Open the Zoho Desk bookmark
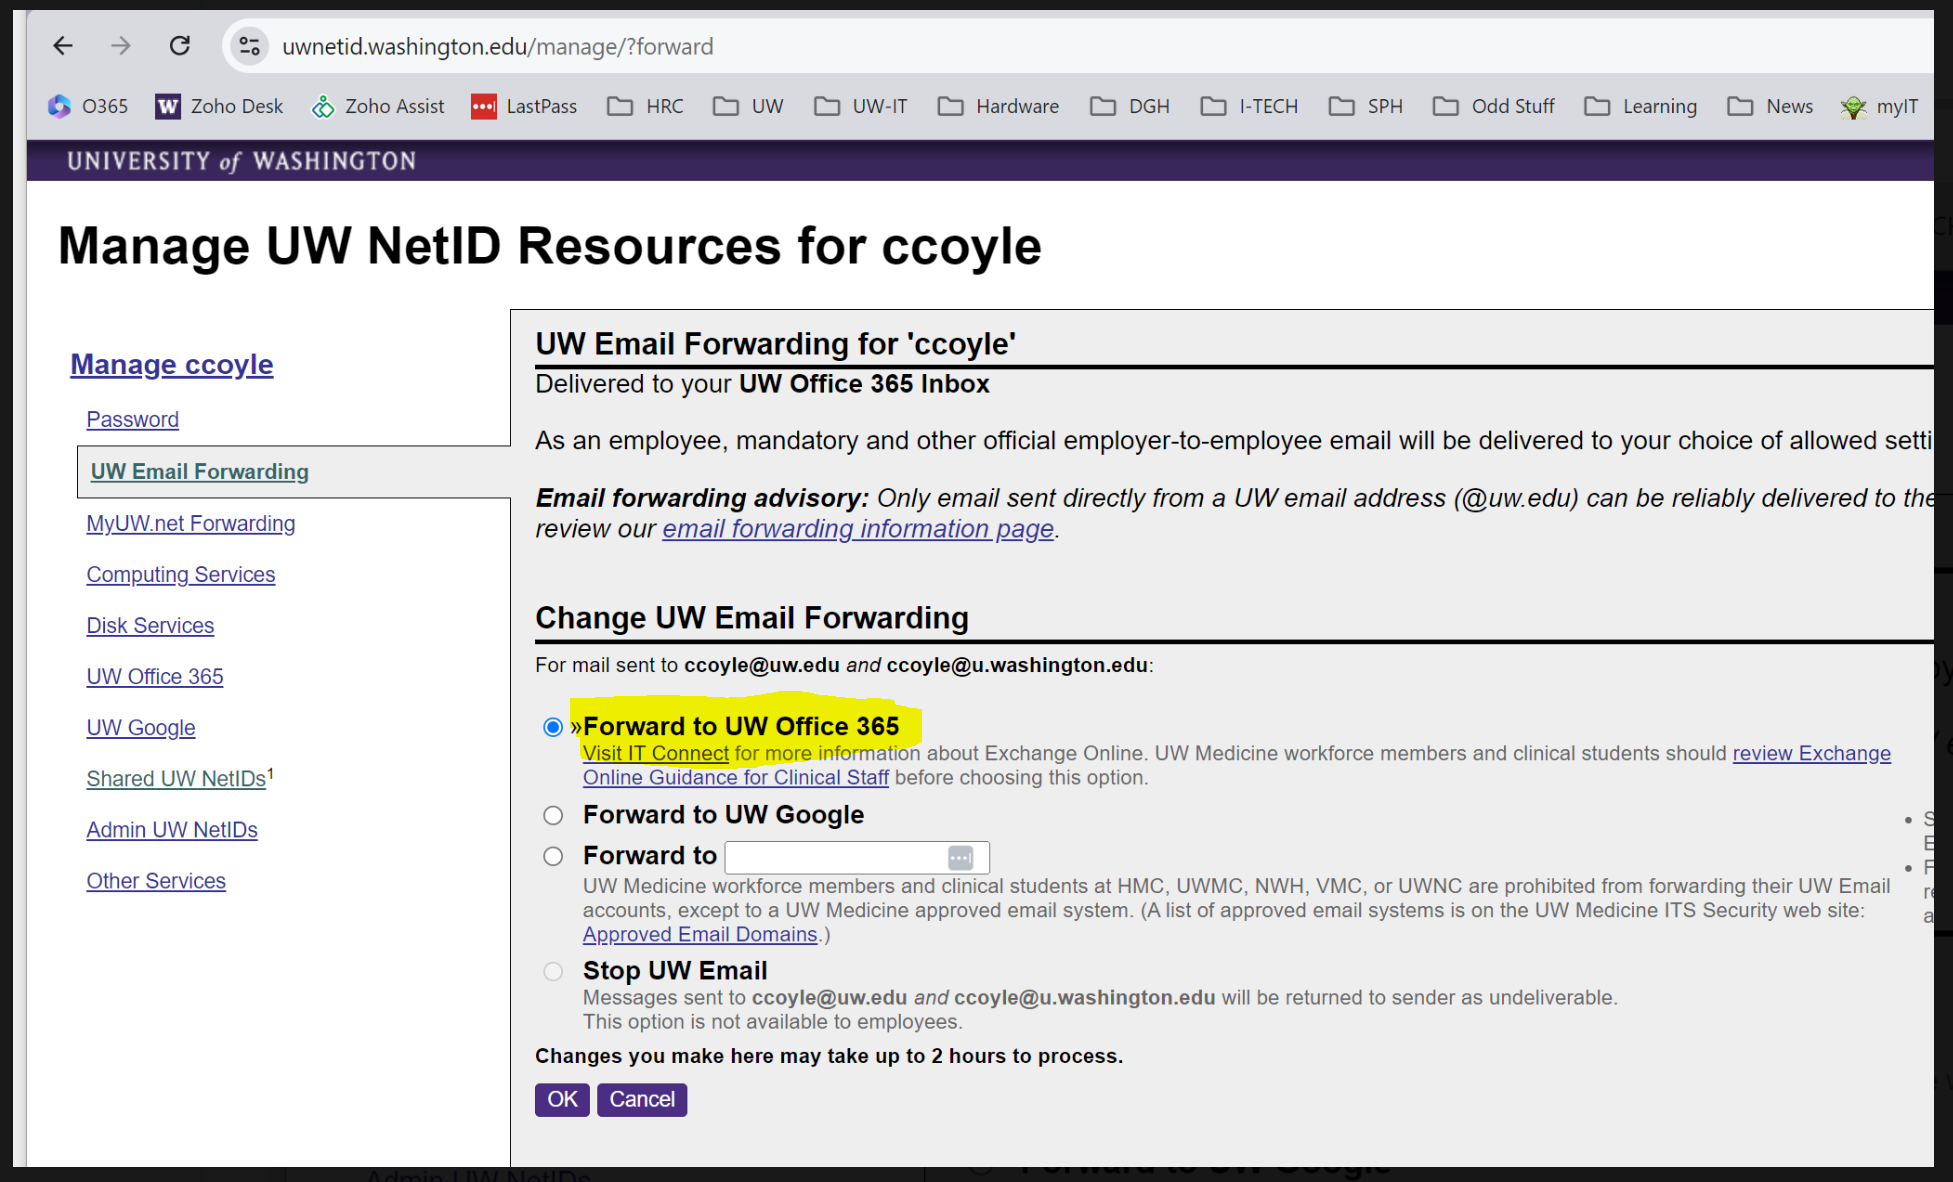This screenshot has width=1953, height=1182. pos(219,106)
